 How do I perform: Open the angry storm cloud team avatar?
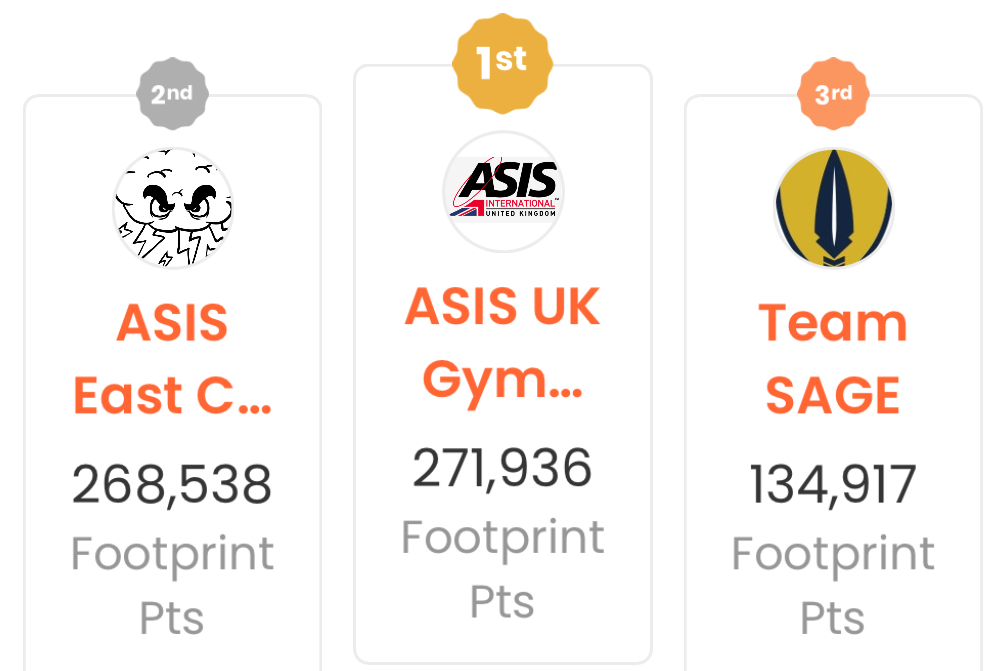[173, 208]
